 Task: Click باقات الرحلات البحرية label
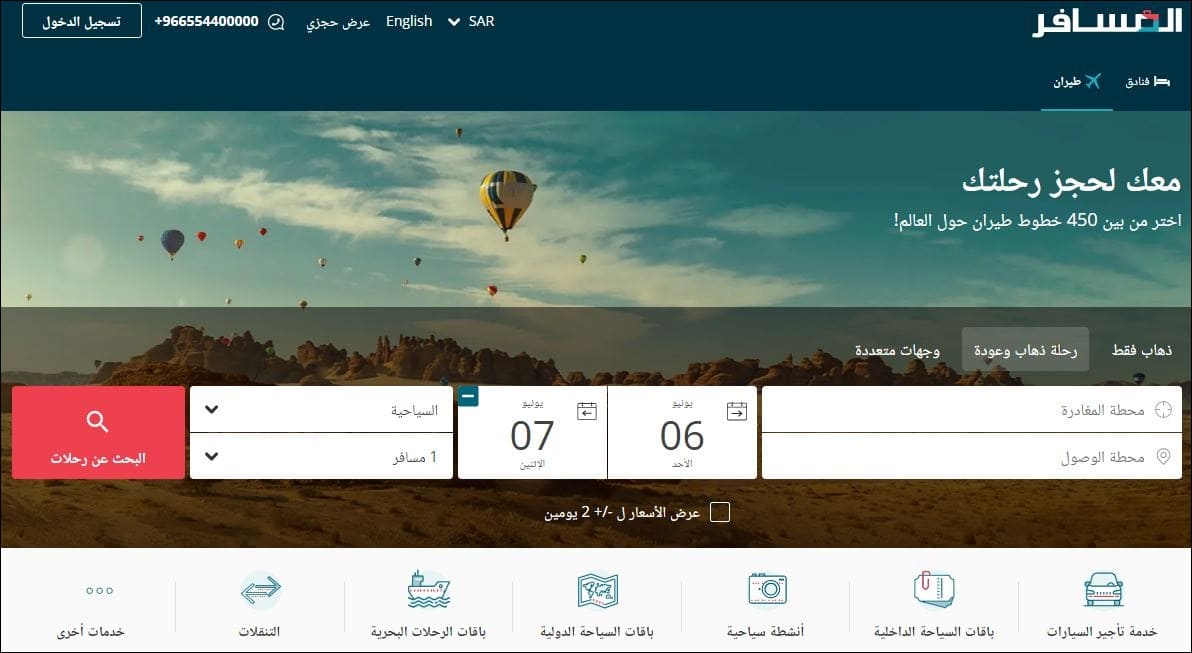pos(428,632)
